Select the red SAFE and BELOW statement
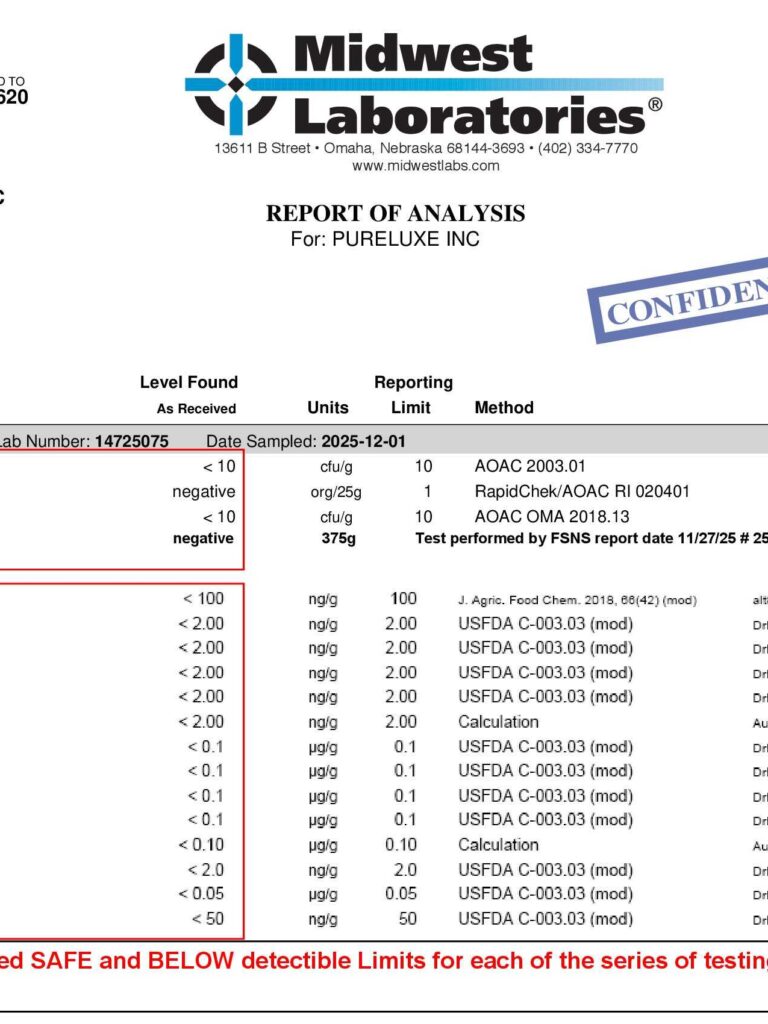The image size is (768, 1024). click(x=384, y=961)
